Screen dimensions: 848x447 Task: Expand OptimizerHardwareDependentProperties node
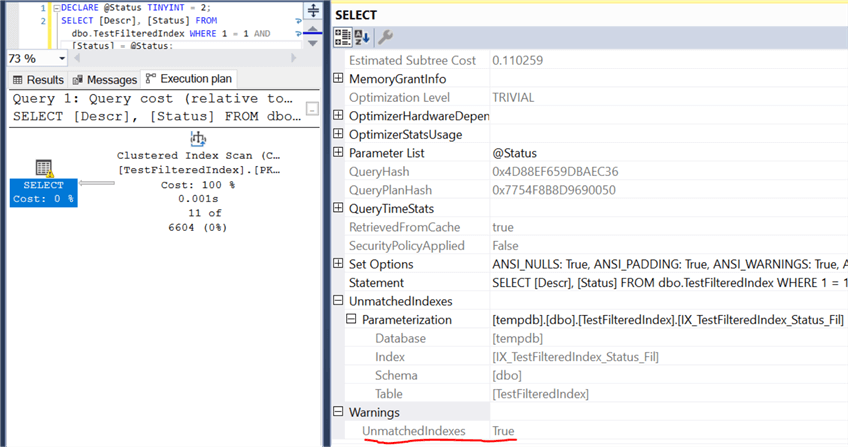pyautogui.click(x=338, y=115)
